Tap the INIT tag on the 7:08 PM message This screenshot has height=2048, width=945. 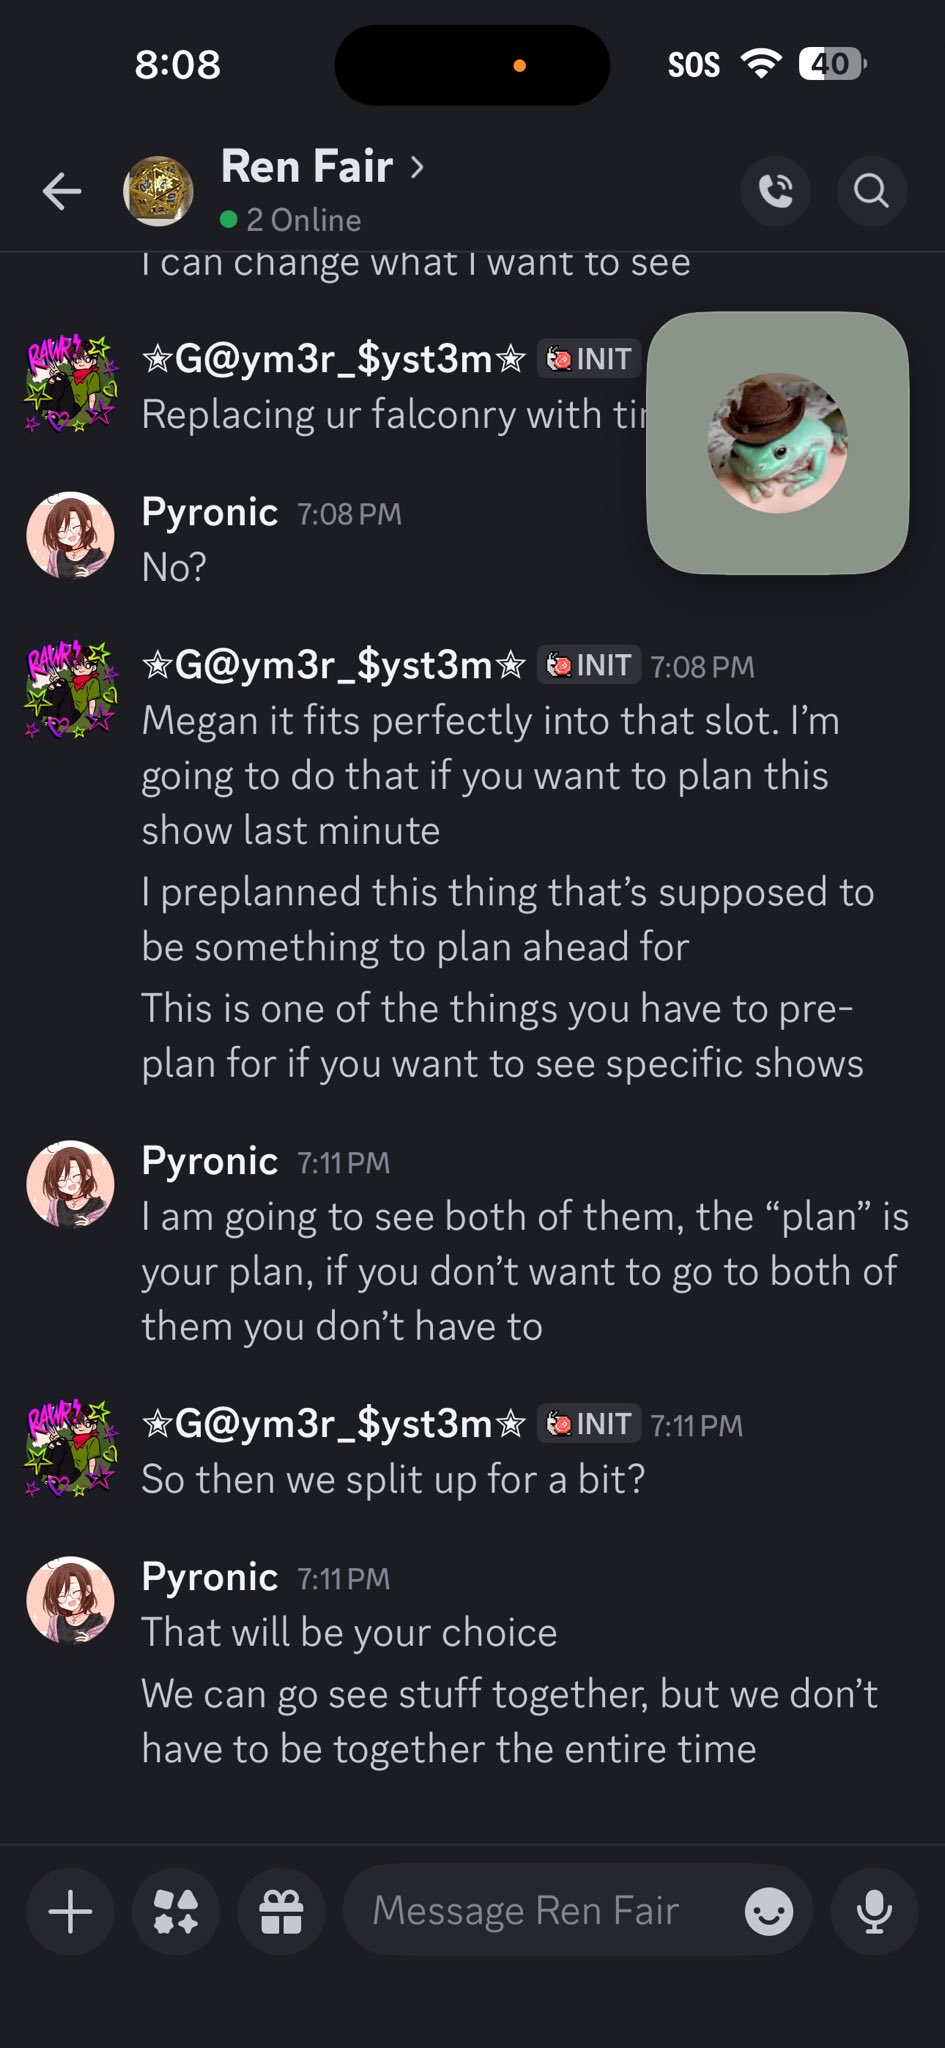click(x=590, y=665)
